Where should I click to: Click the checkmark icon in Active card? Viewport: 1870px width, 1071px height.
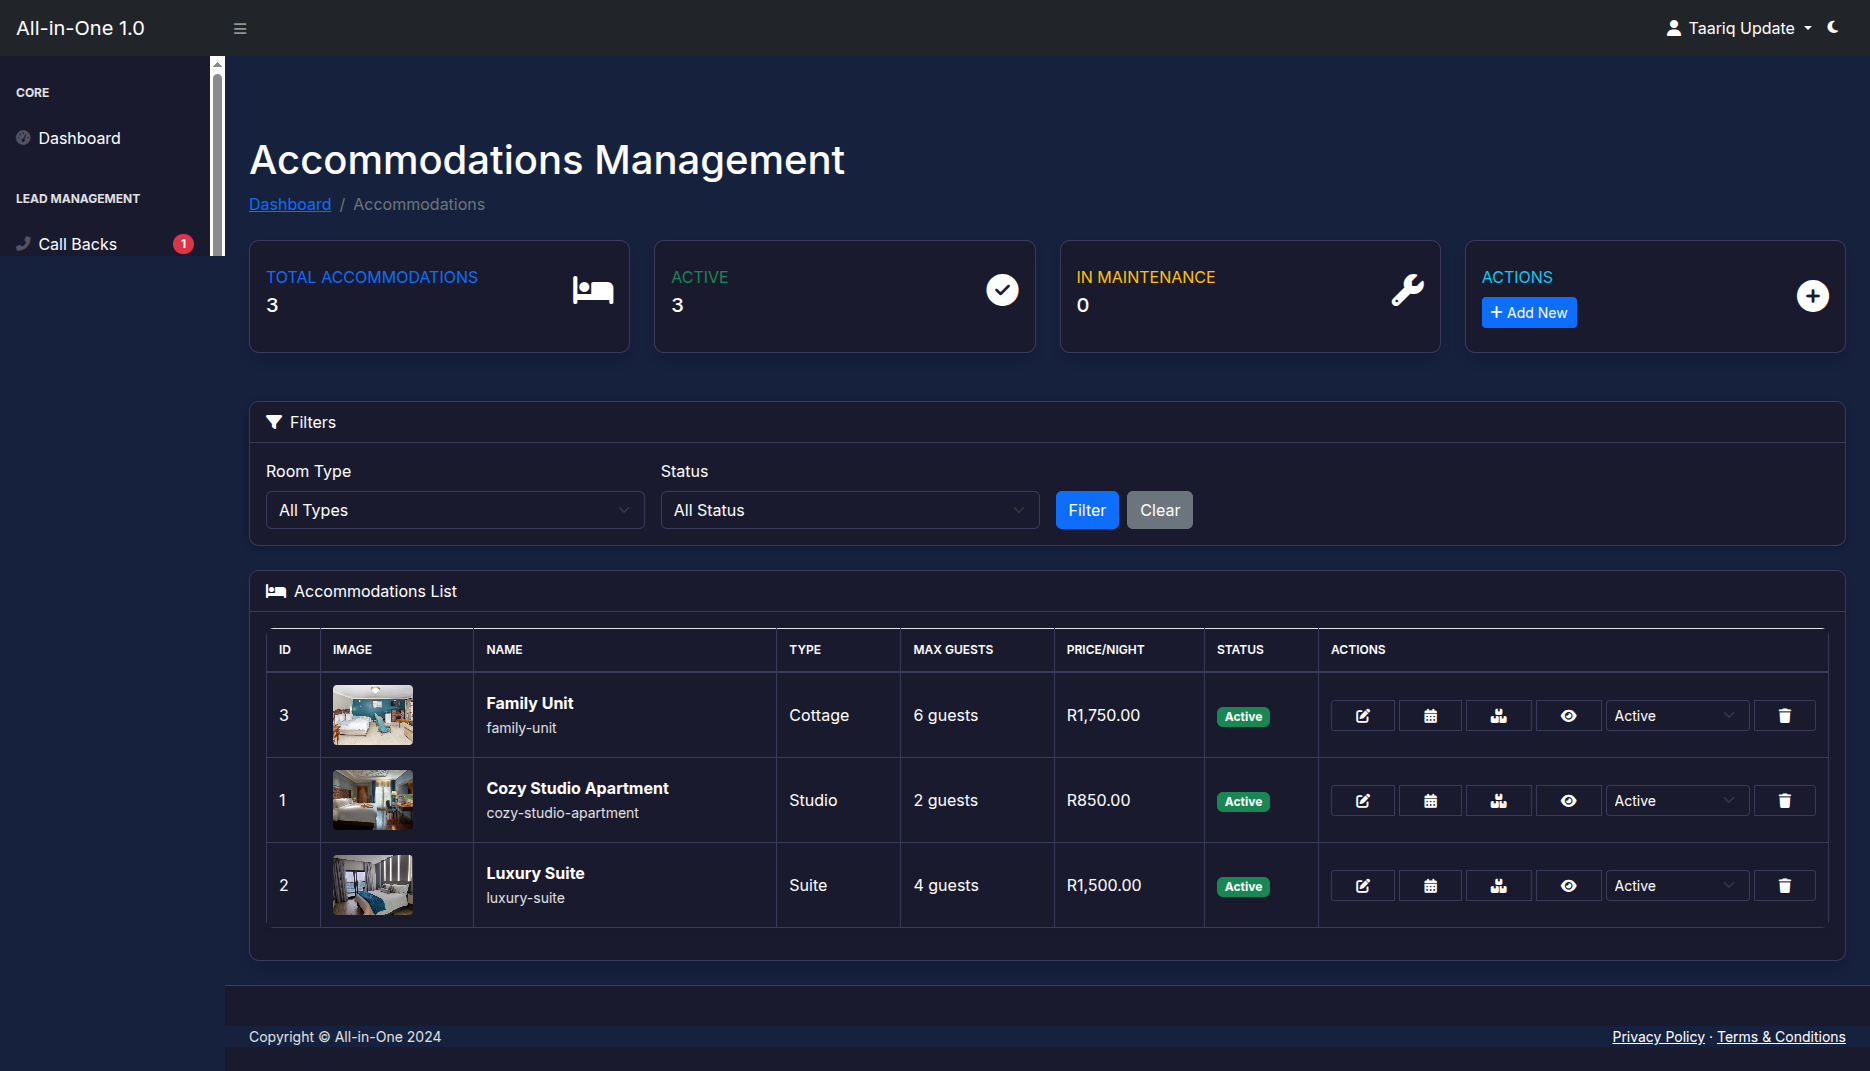point(1002,290)
